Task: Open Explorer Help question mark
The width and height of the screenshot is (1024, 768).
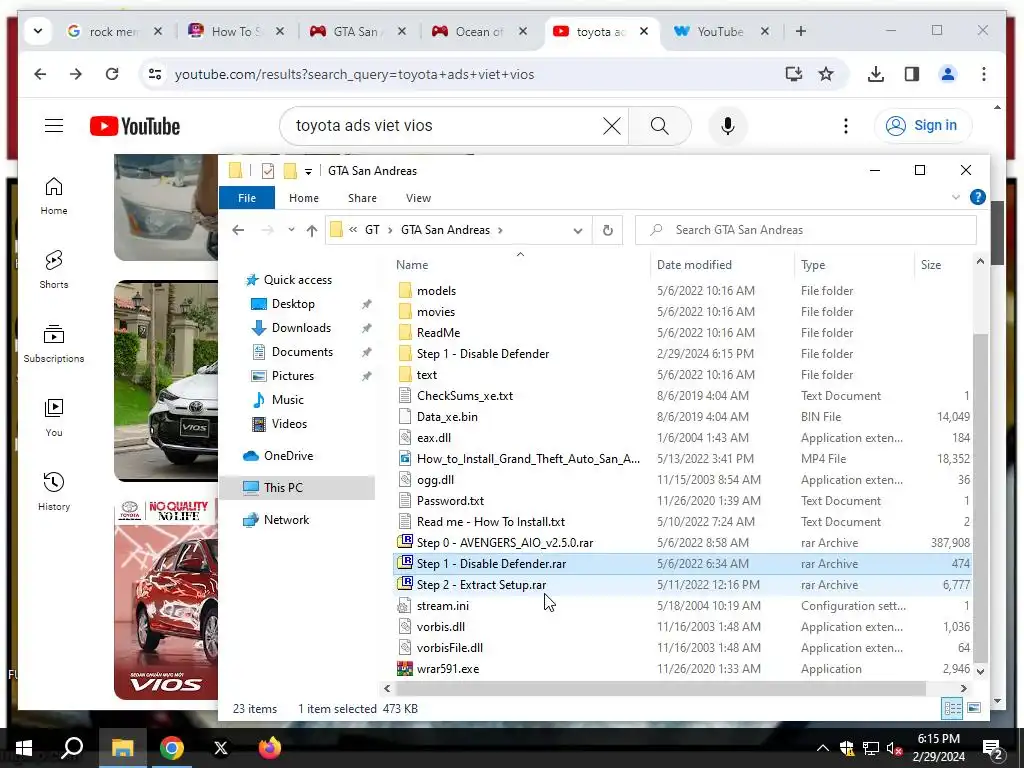Action: pyautogui.click(x=978, y=197)
